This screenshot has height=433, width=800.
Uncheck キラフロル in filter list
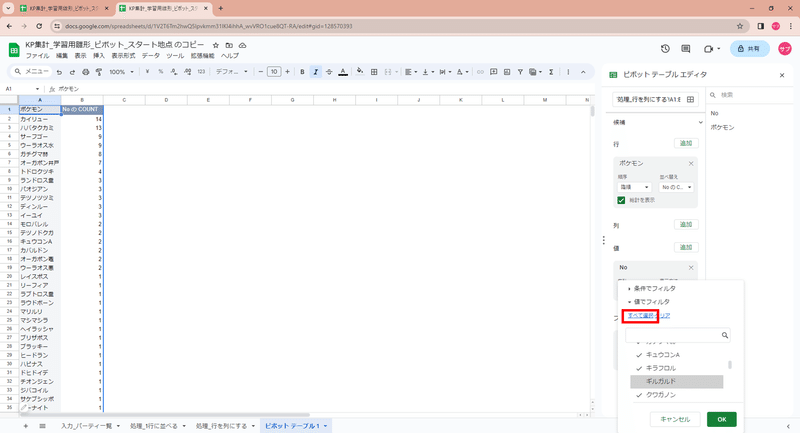click(x=639, y=368)
